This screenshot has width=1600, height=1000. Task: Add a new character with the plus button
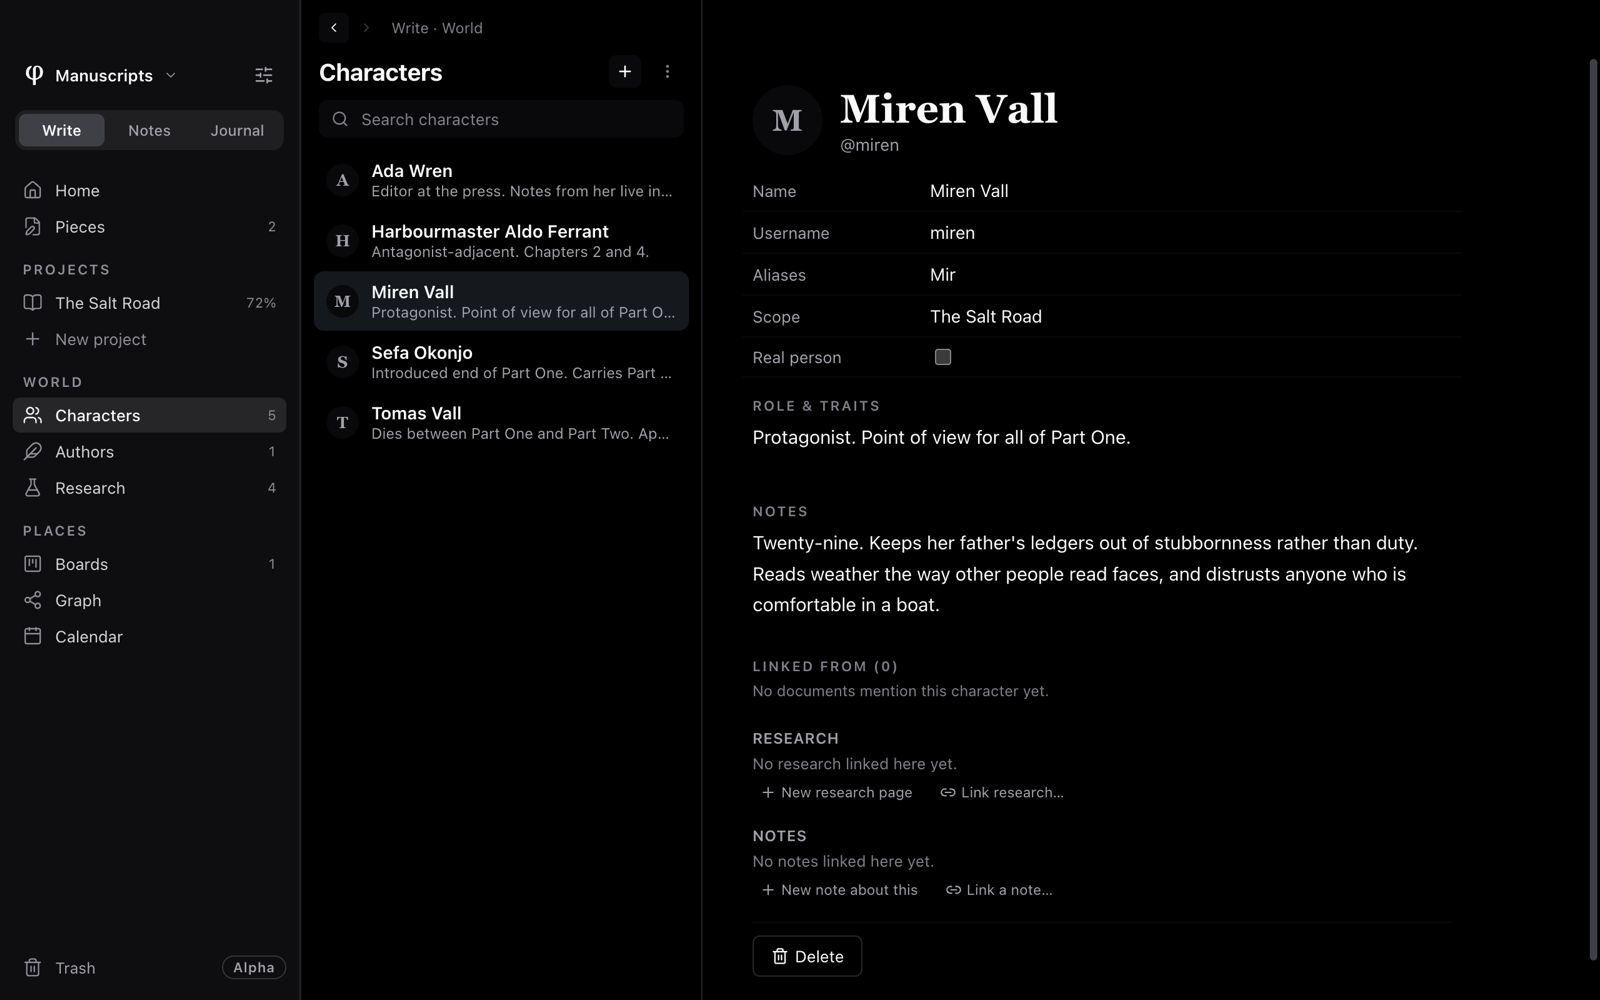tap(625, 72)
